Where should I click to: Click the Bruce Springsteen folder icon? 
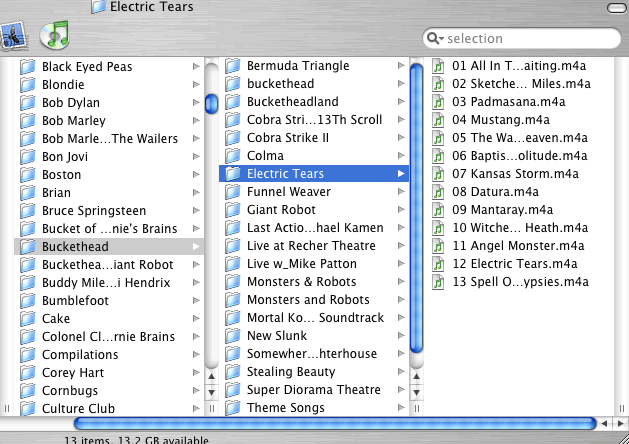click(28, 211)
